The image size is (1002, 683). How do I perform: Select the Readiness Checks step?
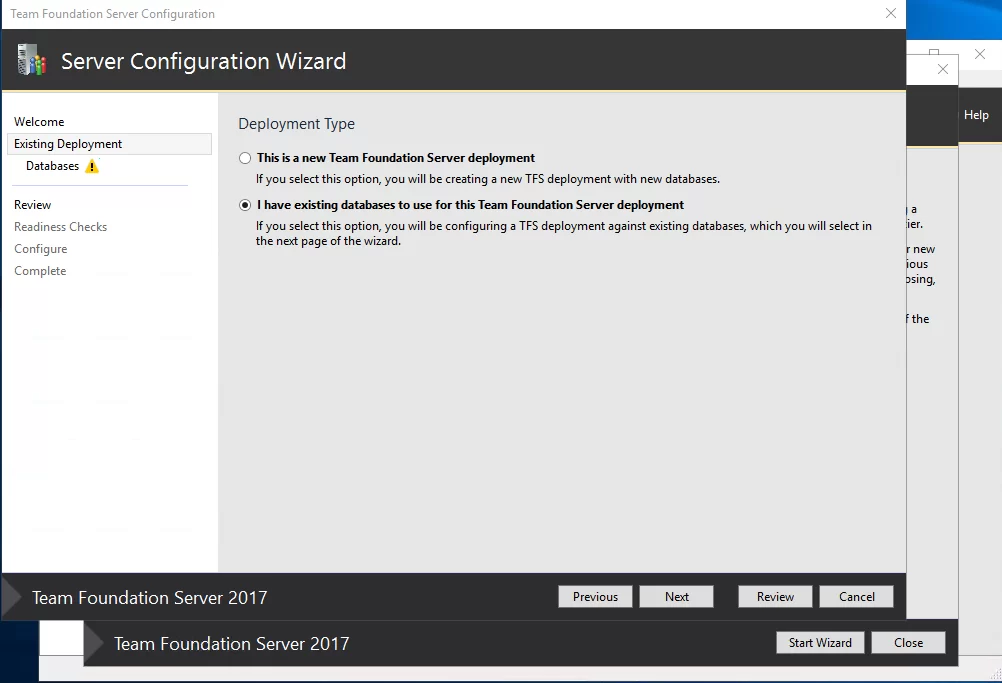[x=61, y=227]
